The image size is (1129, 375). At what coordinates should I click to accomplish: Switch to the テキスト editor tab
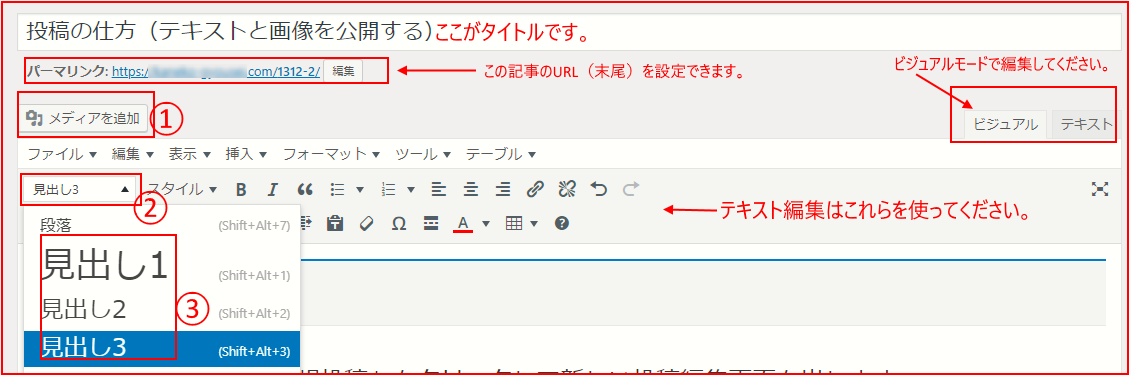click(x=1086, y=124)
